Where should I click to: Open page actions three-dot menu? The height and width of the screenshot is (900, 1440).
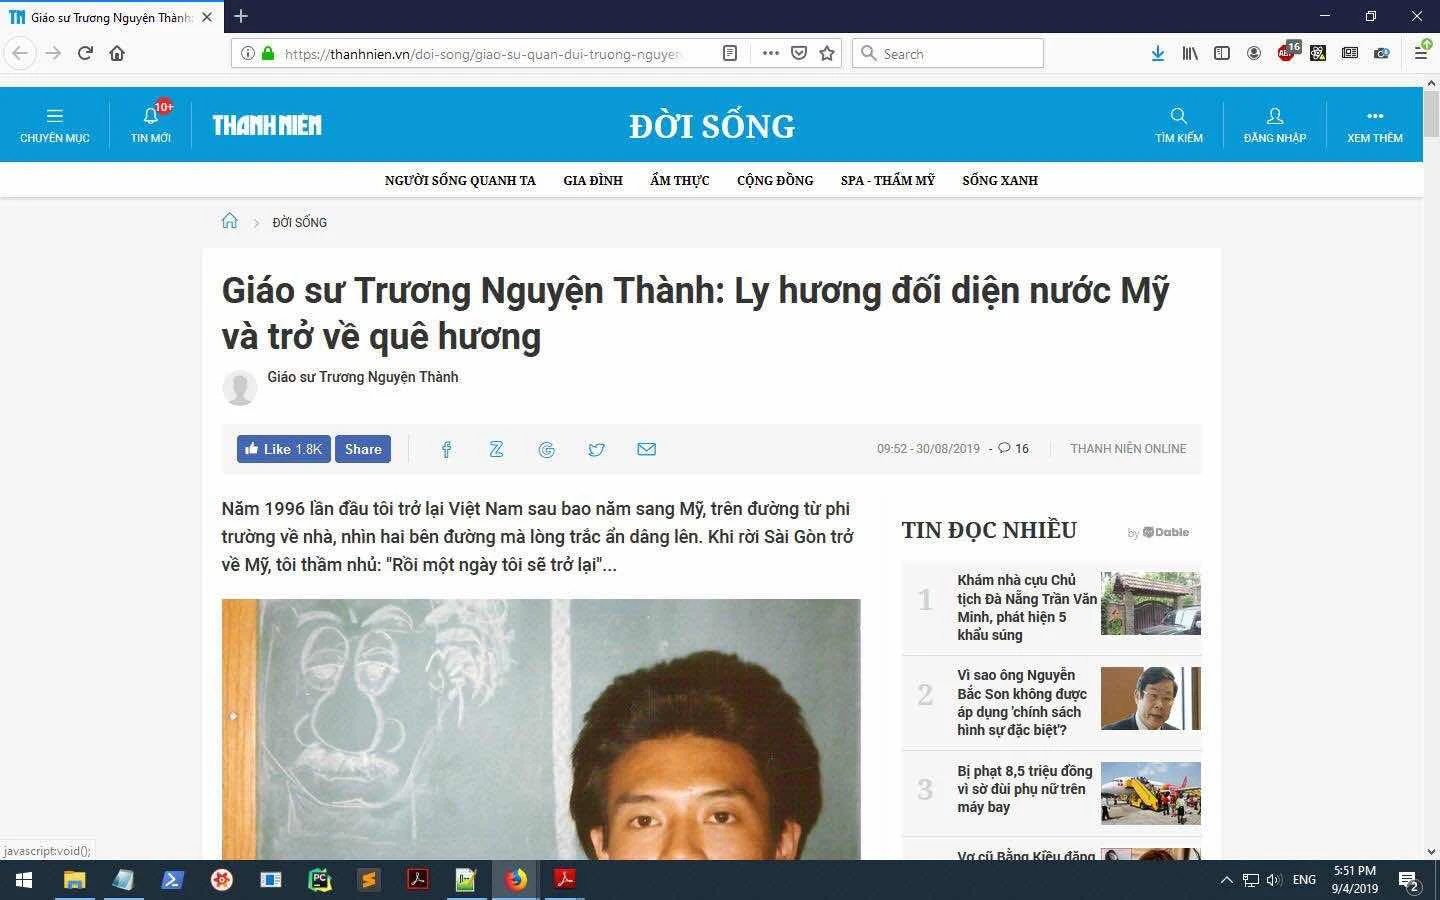click(770, 53)
